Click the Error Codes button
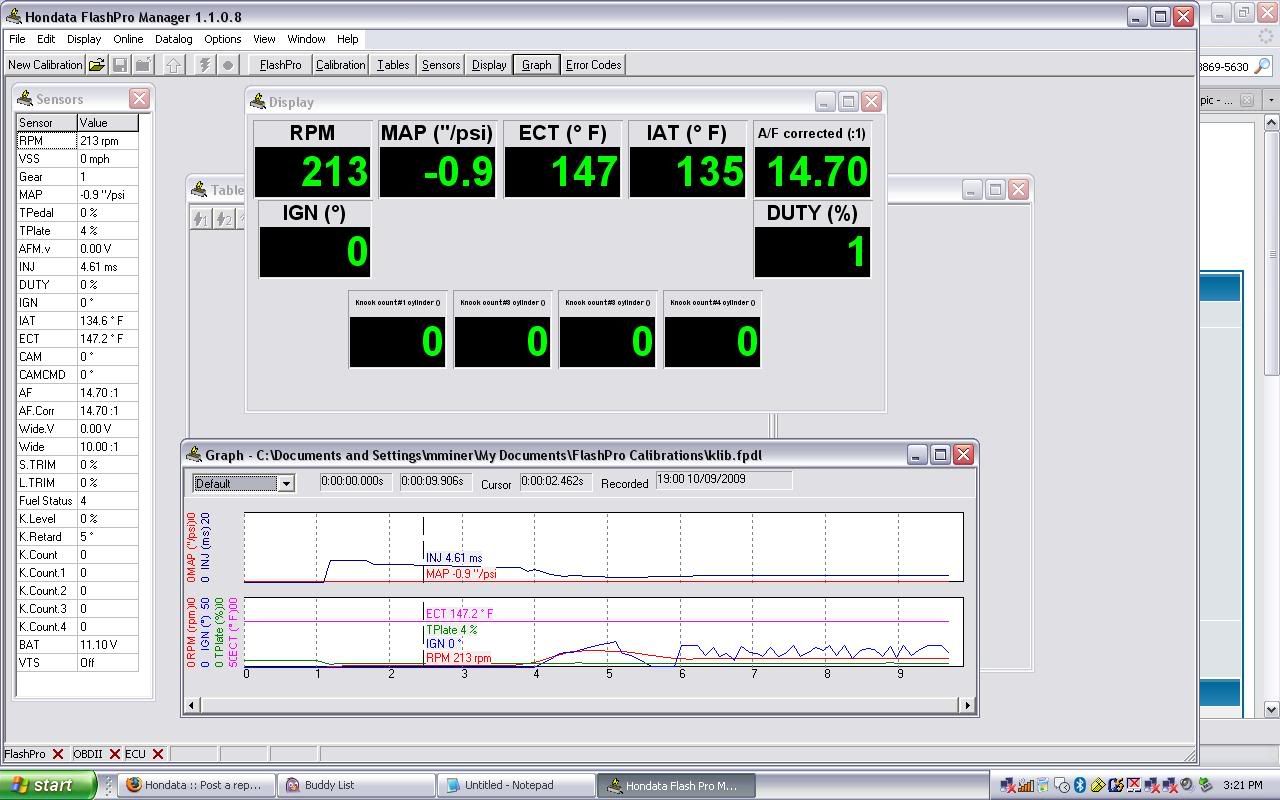The height and width of the screenshot is (800, 1280). coord(593,65)
